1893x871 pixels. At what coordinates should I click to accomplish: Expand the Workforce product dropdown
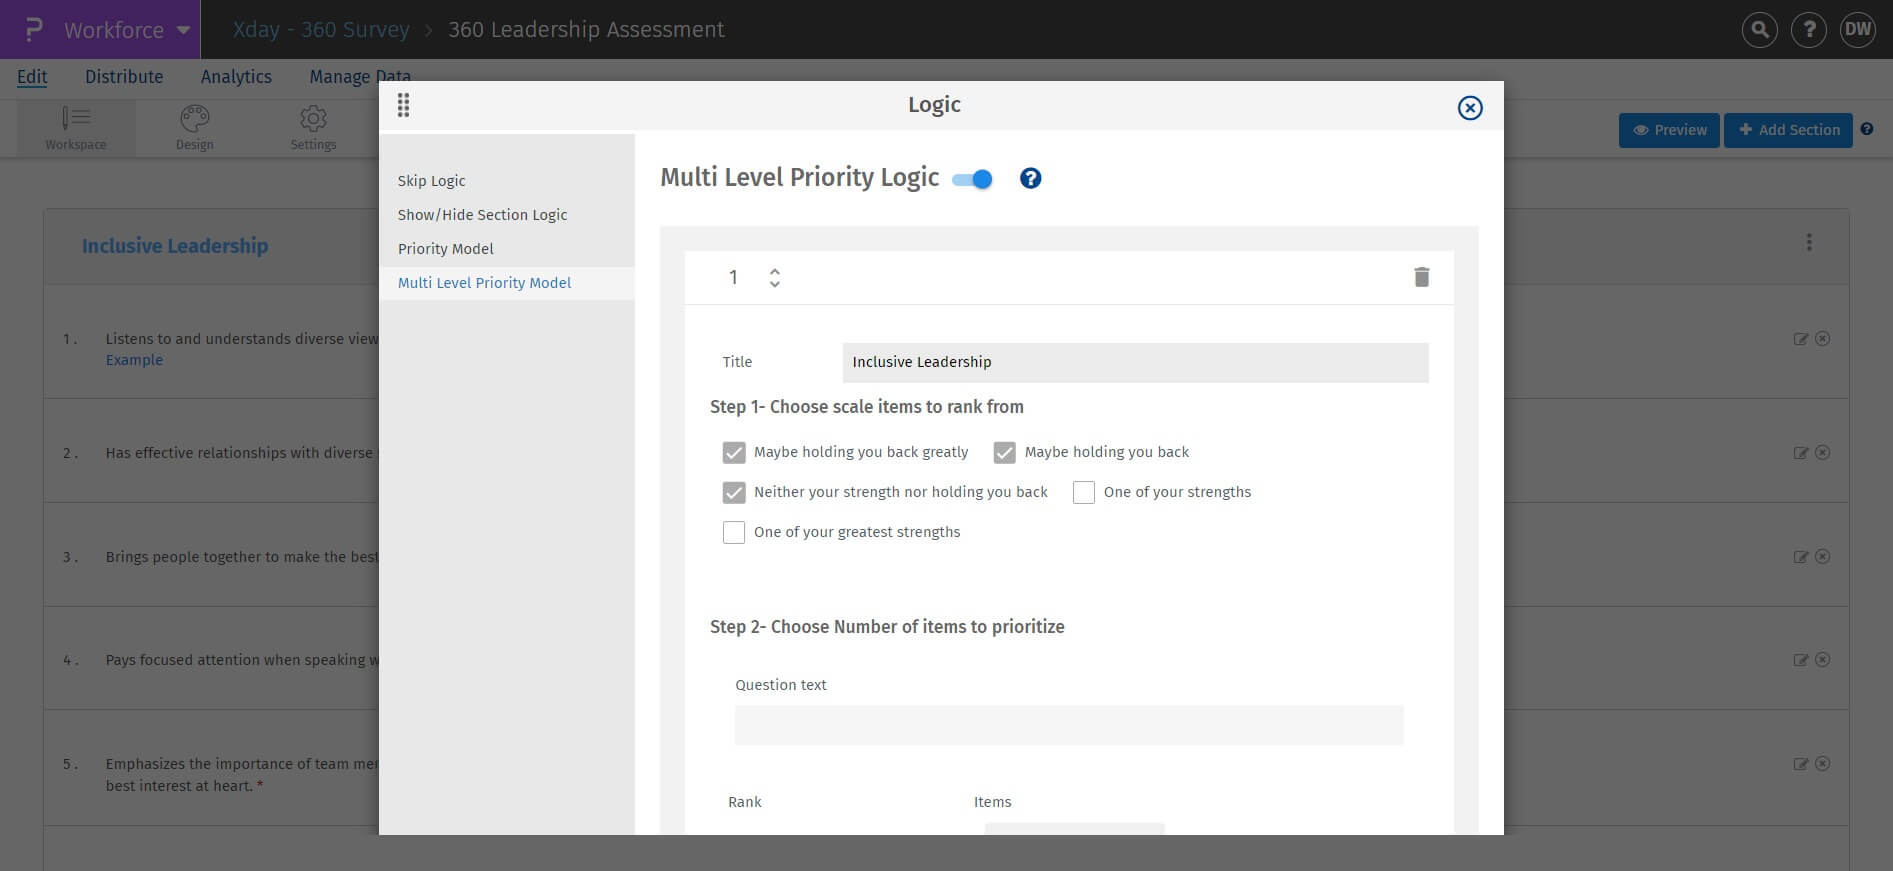point(183,30)
